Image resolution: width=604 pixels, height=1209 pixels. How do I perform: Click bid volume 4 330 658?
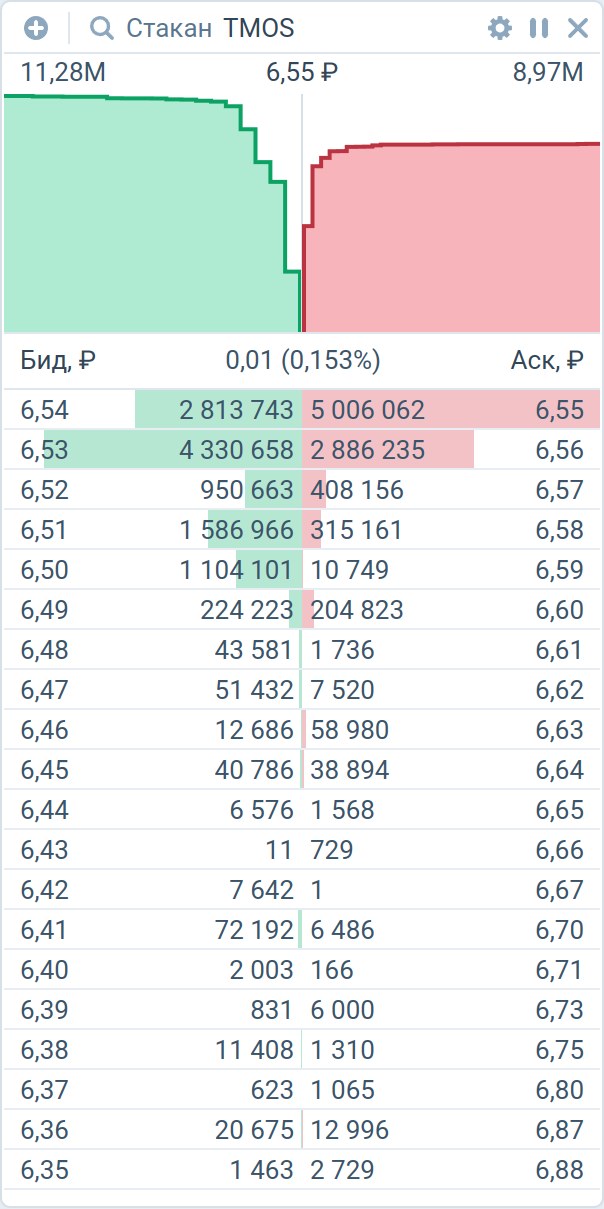tap(237, 450)
